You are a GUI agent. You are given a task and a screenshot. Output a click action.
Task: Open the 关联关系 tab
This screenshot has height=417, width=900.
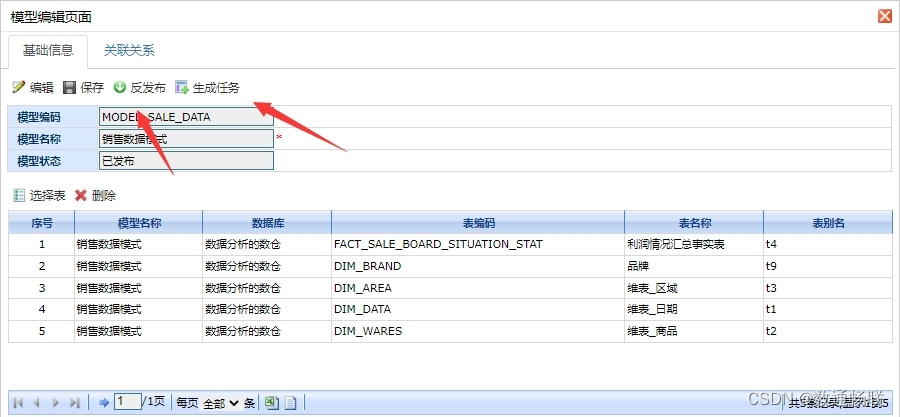click(x=129, y=50)
